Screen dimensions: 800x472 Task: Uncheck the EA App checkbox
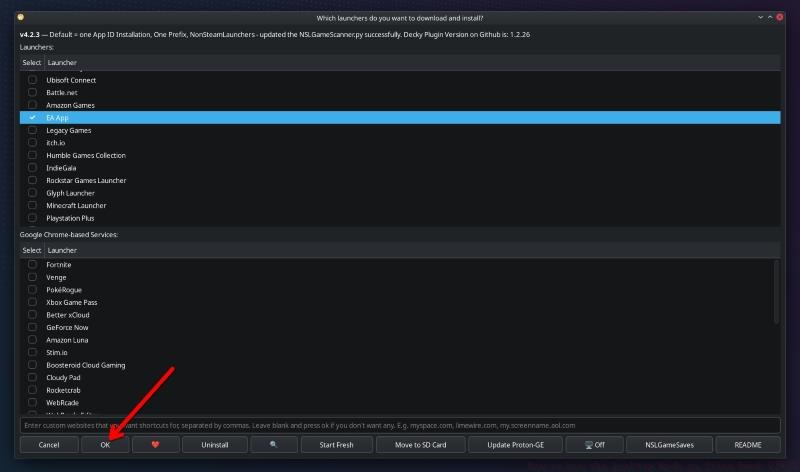coord(32,118)
